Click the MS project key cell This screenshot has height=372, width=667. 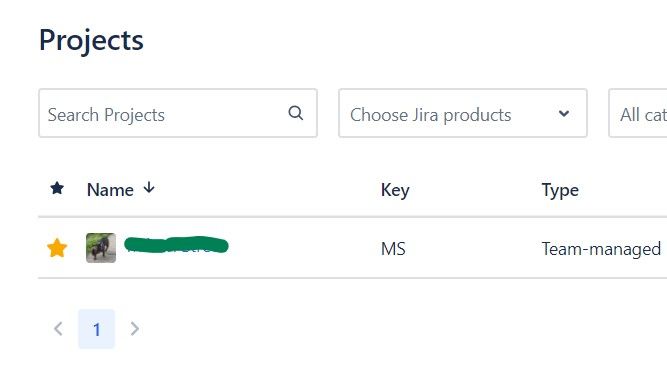(393, 249)
